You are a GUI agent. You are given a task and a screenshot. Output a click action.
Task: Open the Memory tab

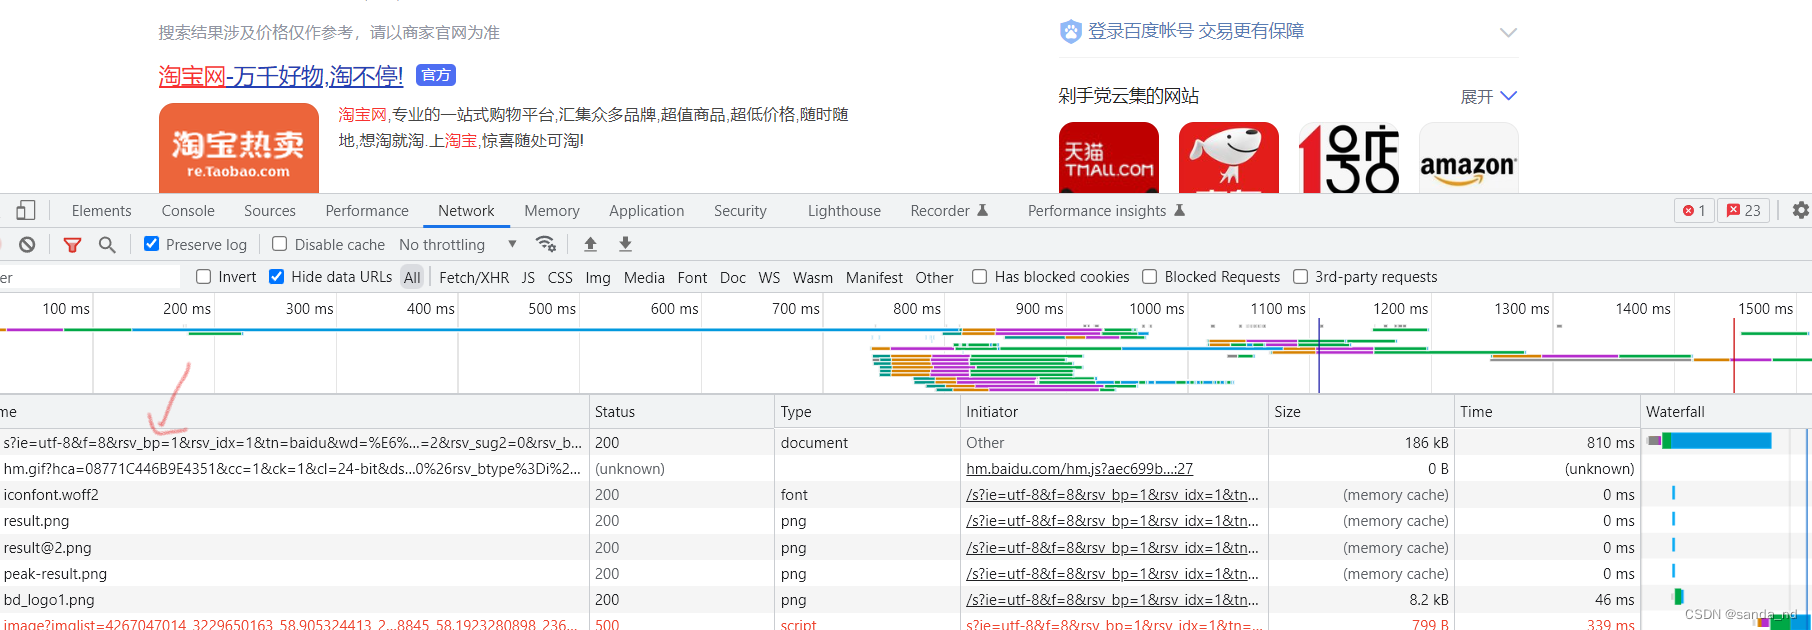552,210
